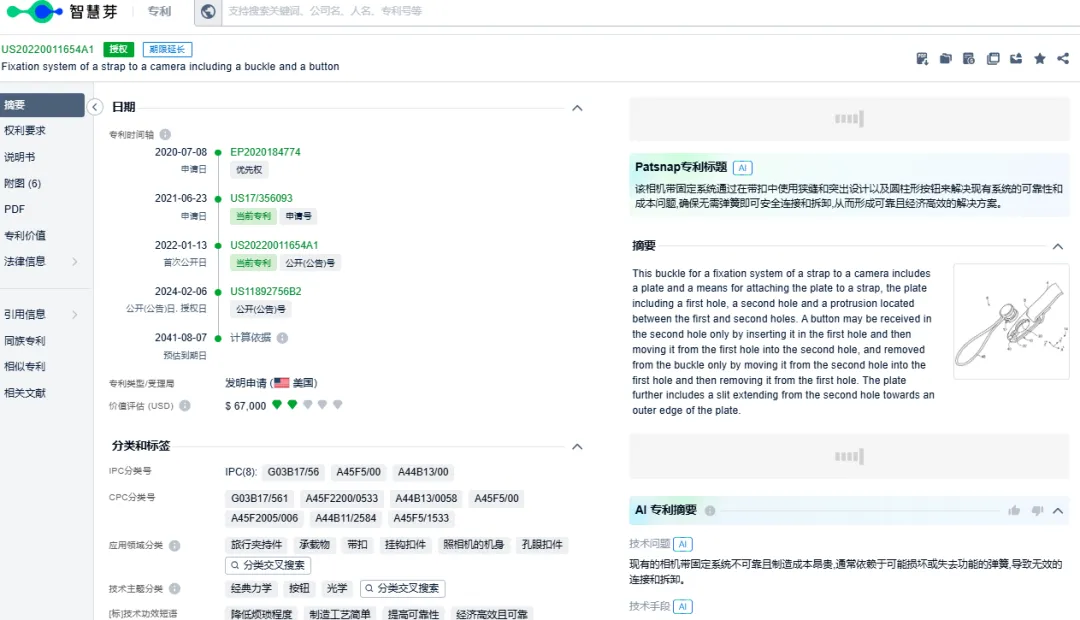Image resolution: width=1080 pixels, height=620 pixels.
Task: Click info icon beside 价值评估 (USD)
Action: pyautogui.click(x=185, y=406)
